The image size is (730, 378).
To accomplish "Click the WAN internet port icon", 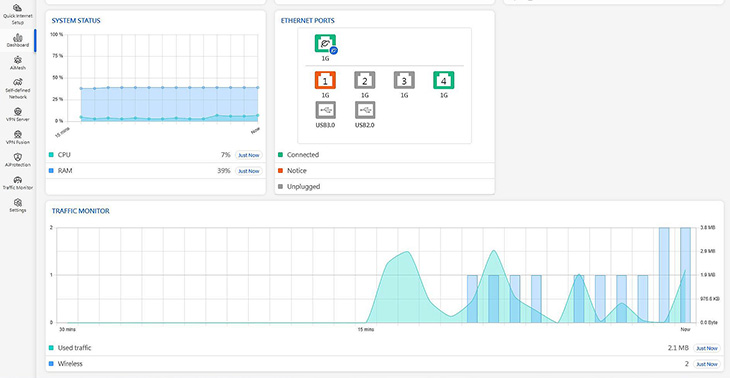I will [x=325, y=45].
